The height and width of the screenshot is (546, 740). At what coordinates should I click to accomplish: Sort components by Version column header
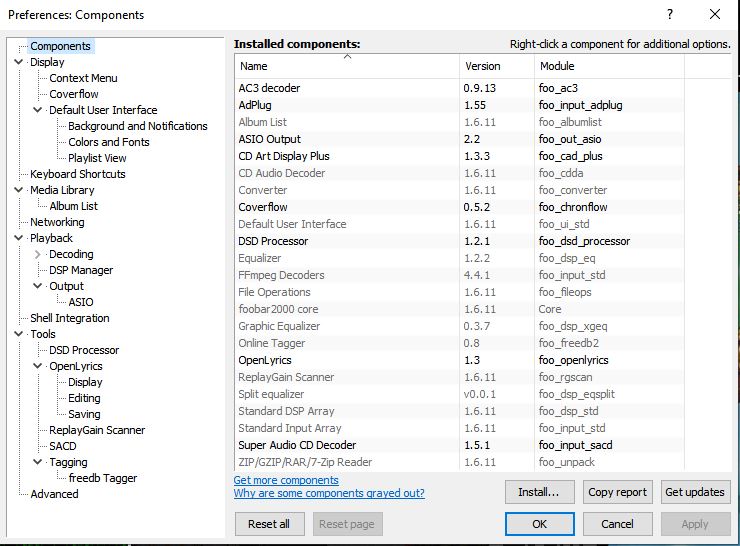click(x=497, y=66)
